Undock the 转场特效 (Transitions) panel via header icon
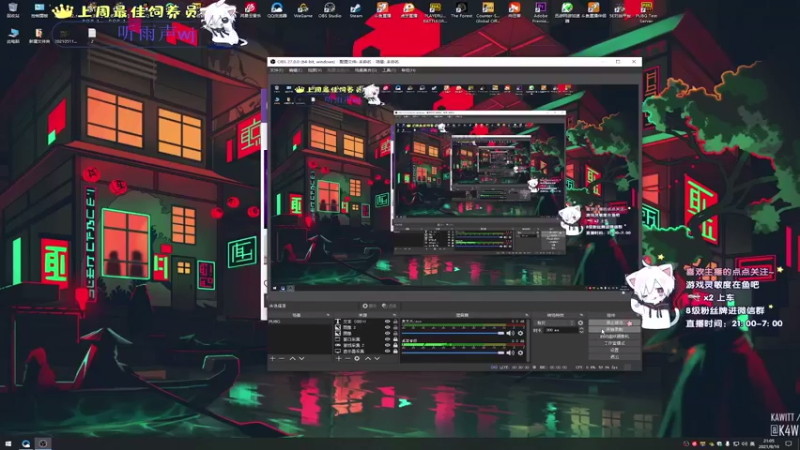Image resolution: width=800 pixels, height=450 pixels. [x=581, y=315]
